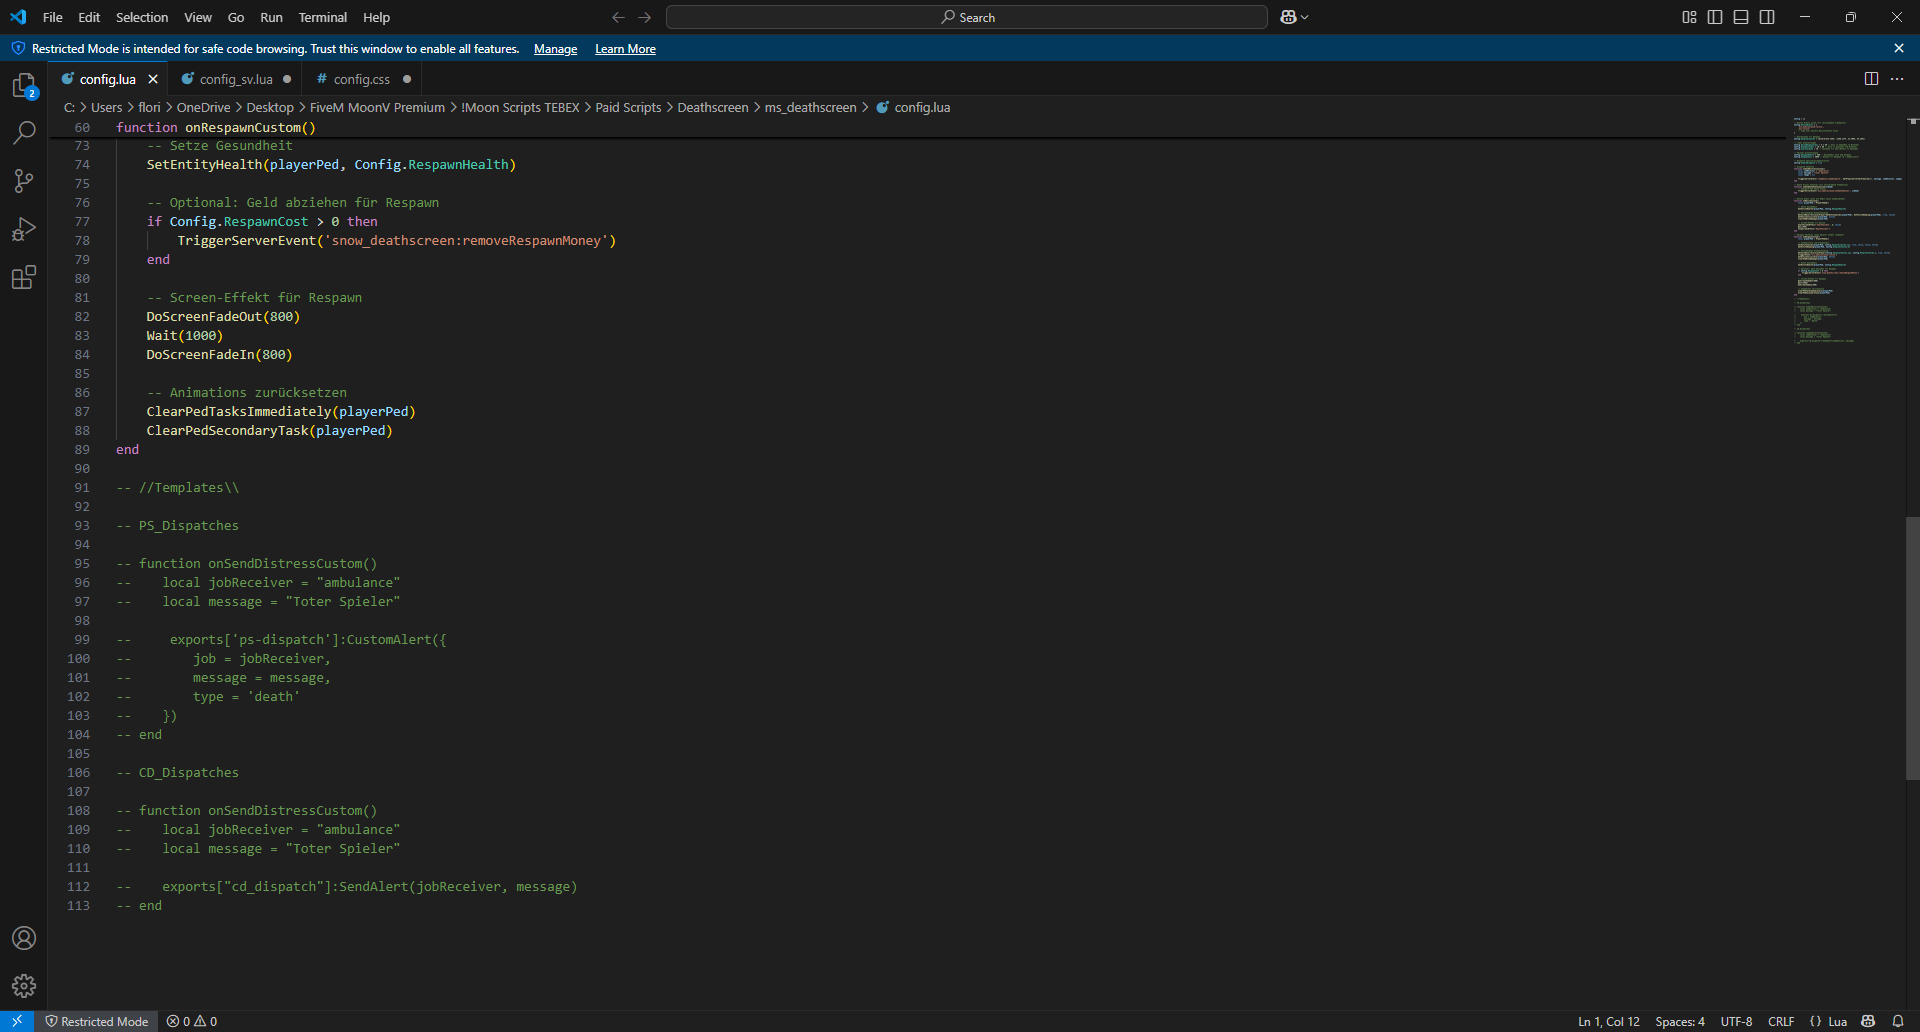The height and width of the screenshot is (1032, 1920).
Task: Click the 'CD_Dispatches' comment line
Action: click(177, 772)
